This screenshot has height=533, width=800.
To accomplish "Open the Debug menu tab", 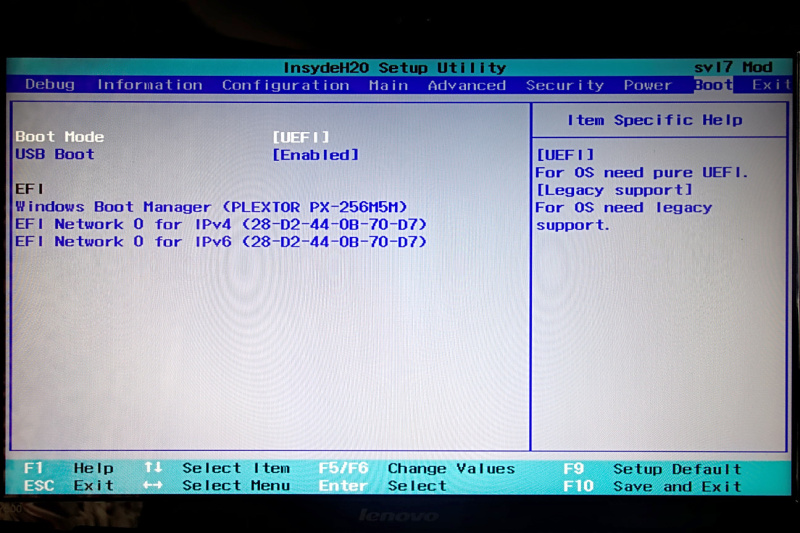I will click(x=49, y=84).
